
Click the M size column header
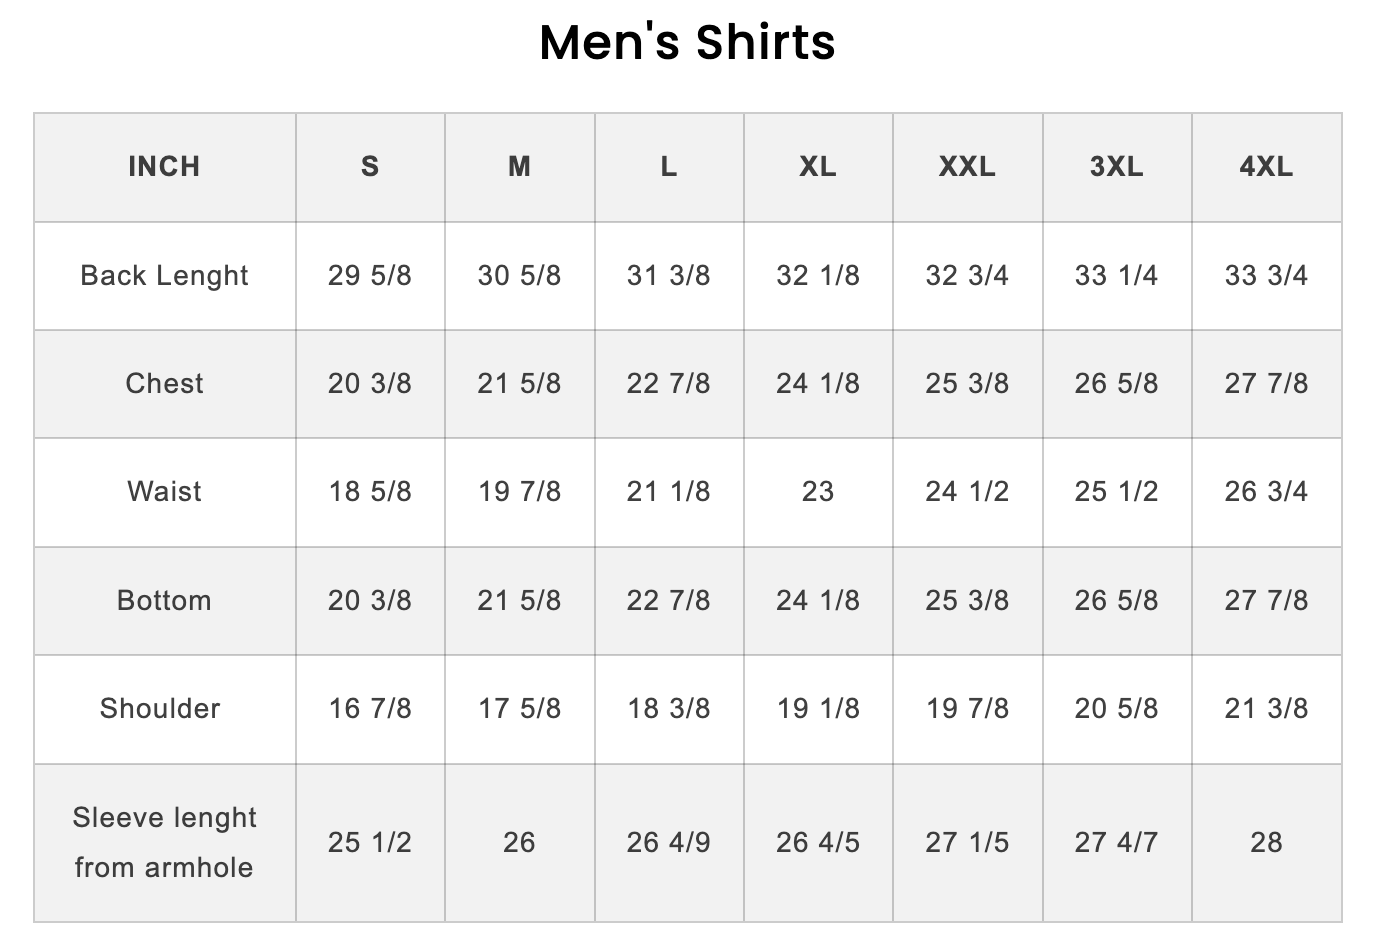519,166
